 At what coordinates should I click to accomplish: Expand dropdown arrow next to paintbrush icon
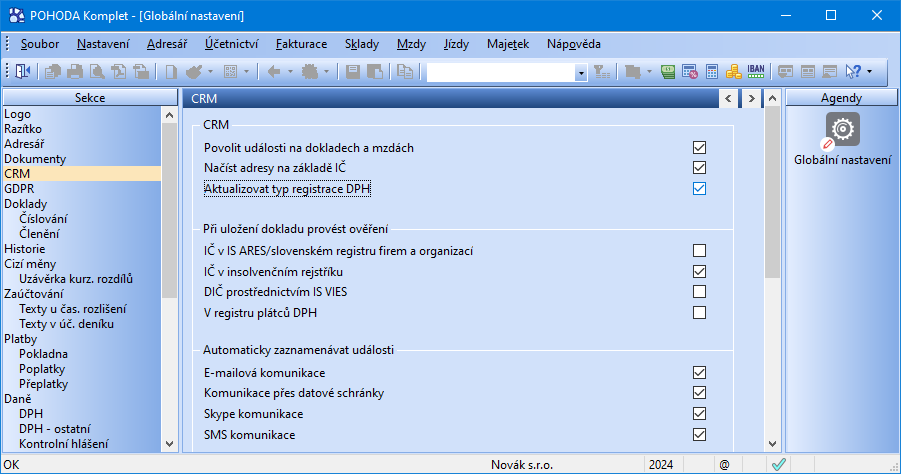point(210,72)
